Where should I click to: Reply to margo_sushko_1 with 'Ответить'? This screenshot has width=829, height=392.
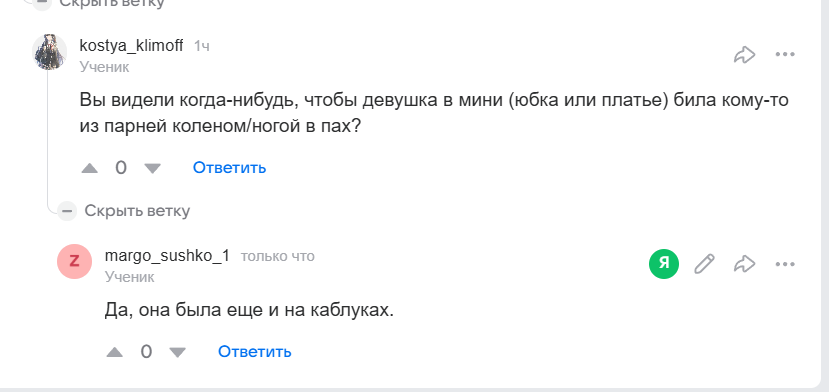255,352
